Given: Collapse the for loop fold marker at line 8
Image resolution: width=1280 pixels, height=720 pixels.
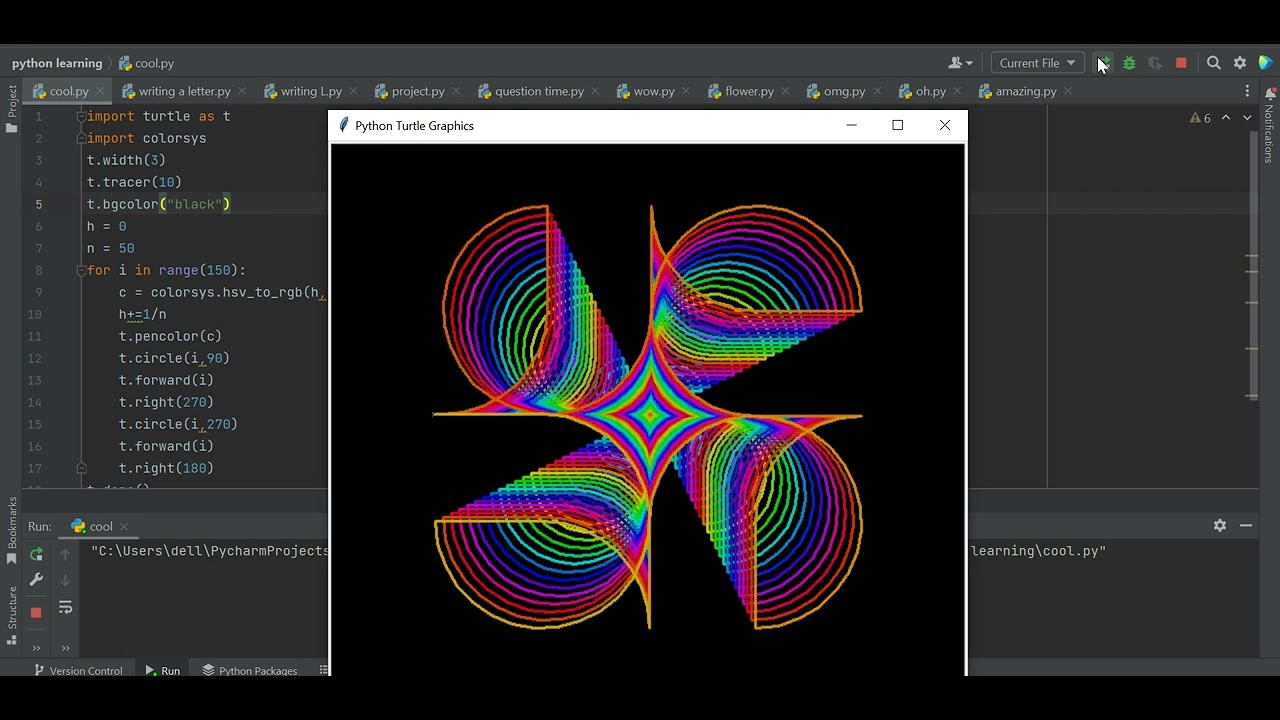Looking at the screenshot, I should pyautogui.click(x=80, y=270).
